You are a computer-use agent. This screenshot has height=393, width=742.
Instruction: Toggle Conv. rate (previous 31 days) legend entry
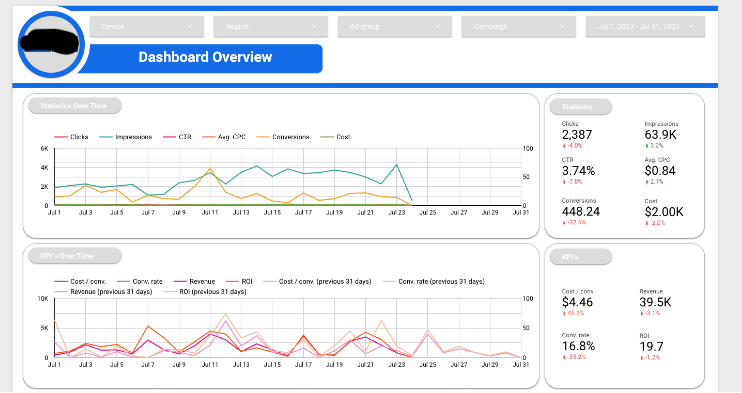(x=433, y=281)
